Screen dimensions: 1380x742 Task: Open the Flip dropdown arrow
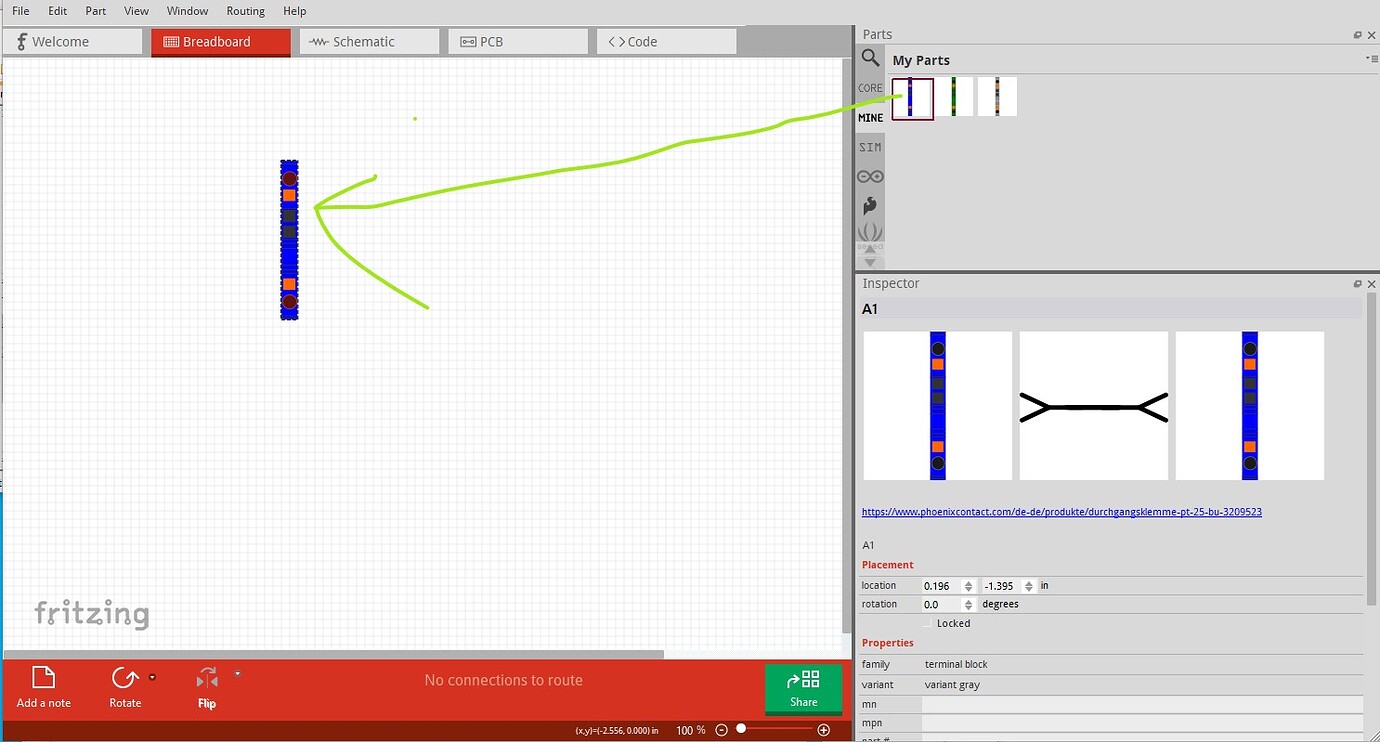(237, 674)
